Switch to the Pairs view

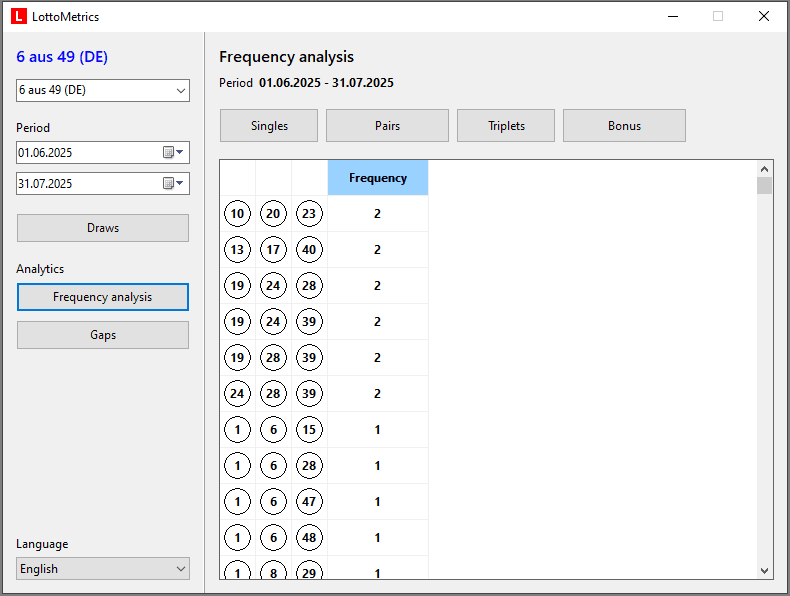387,125
